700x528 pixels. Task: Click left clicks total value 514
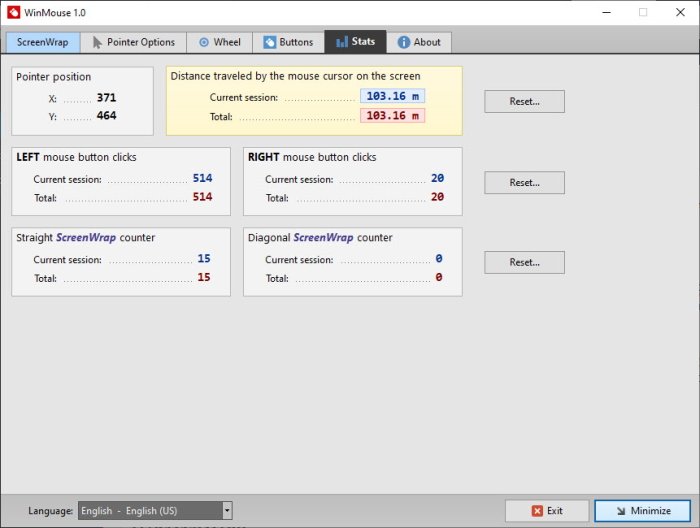(203, 197)
